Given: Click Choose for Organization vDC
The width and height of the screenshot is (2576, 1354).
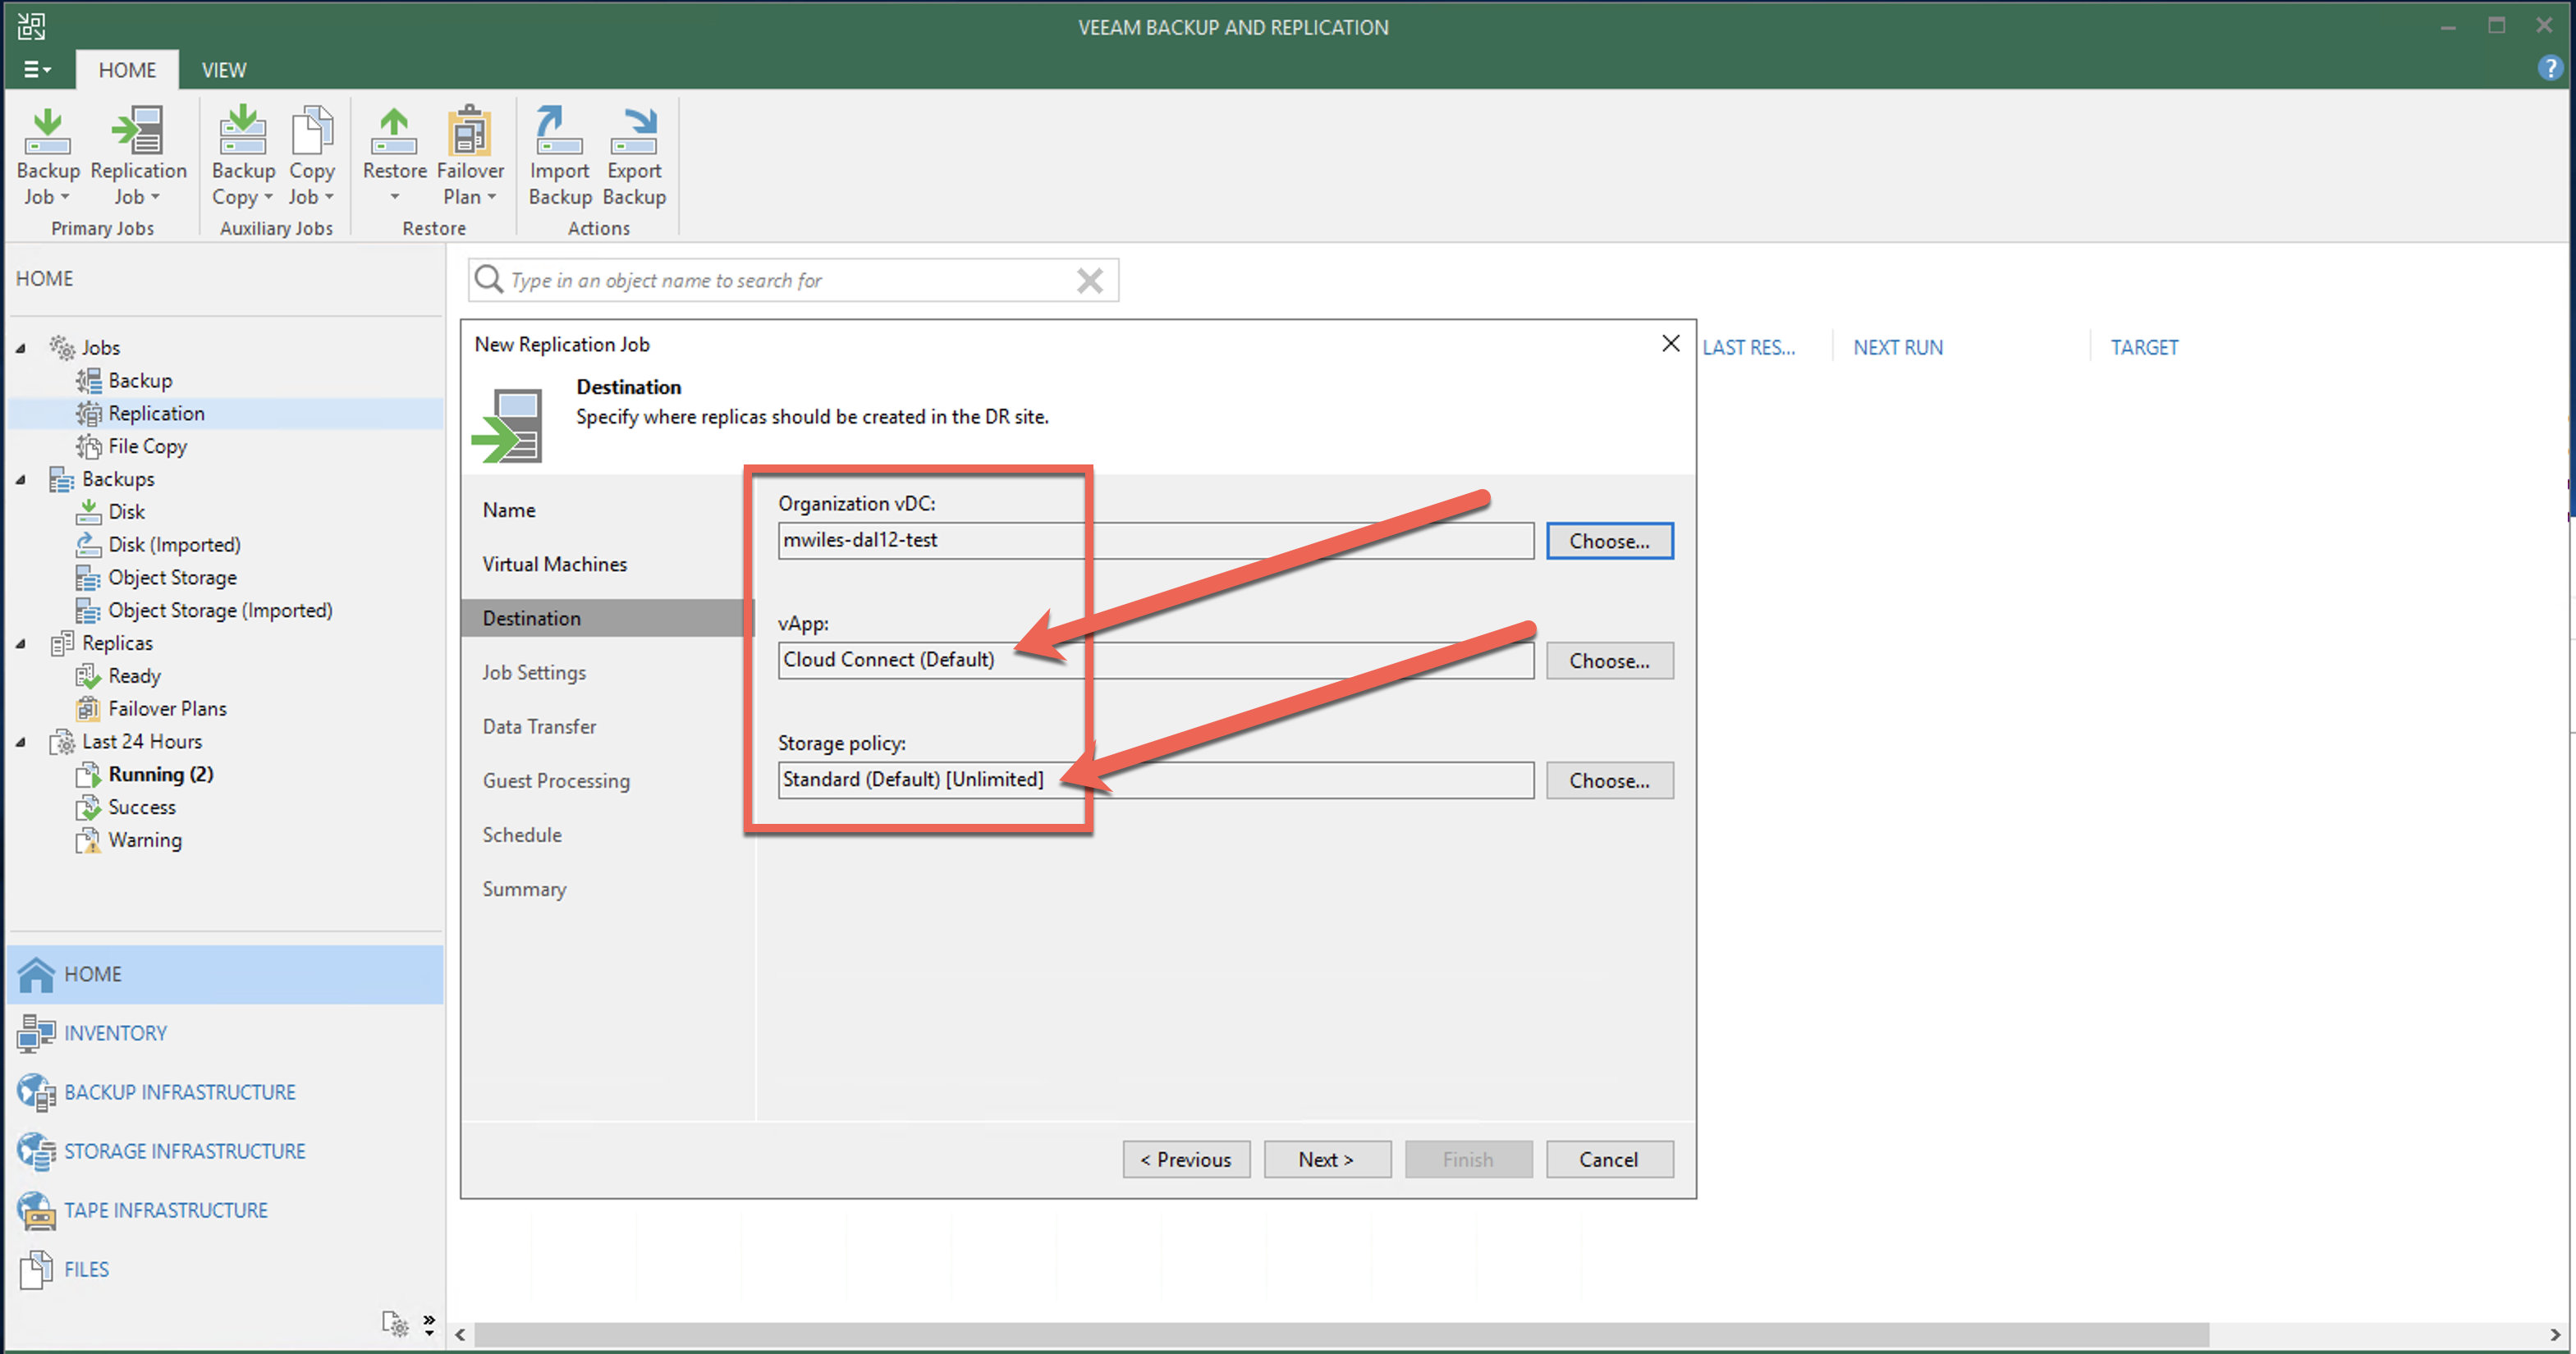Looking at the screenshot, I should 1608,541.
